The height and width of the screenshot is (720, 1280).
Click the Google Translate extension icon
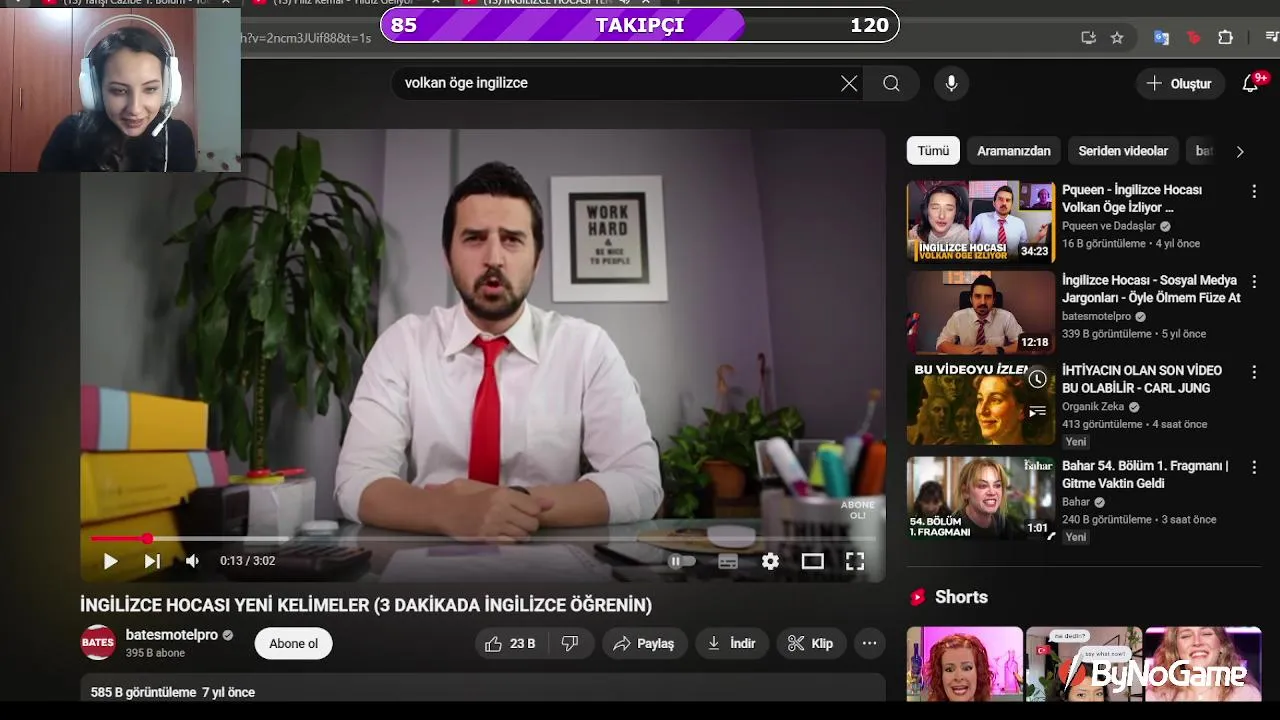1161,38
